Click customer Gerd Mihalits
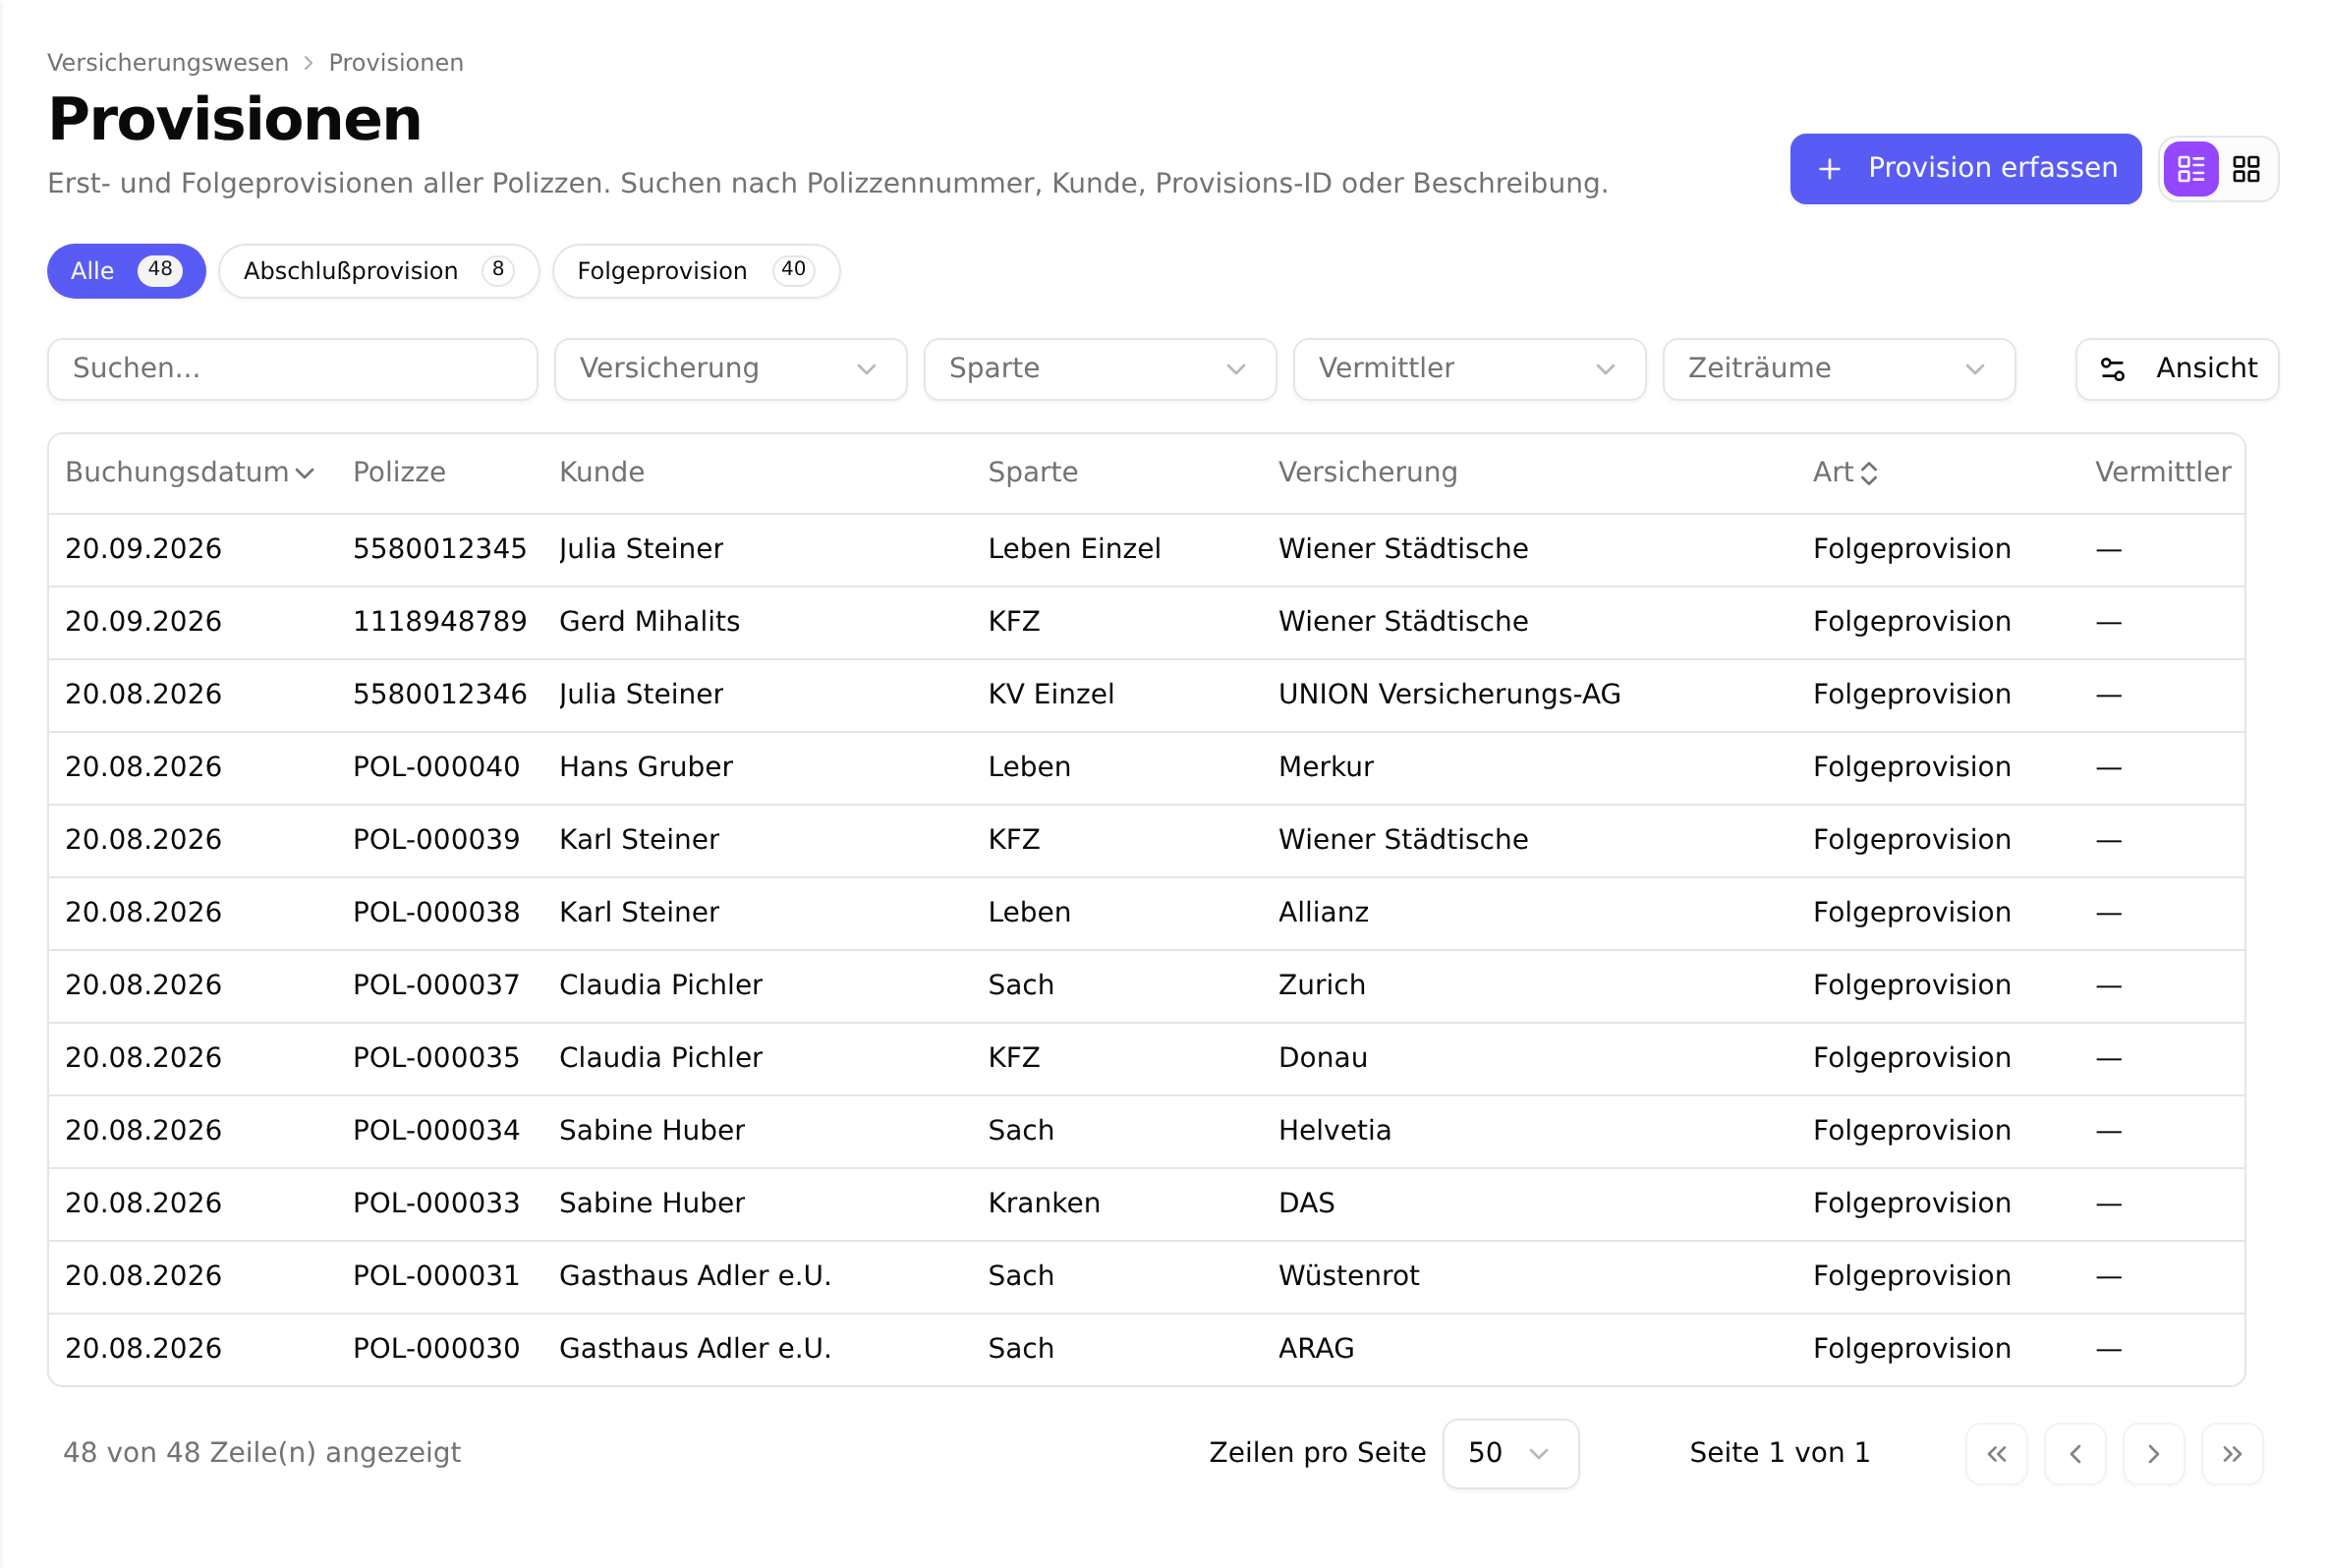Screen dimensions: 2327x1568 point(649,622)
